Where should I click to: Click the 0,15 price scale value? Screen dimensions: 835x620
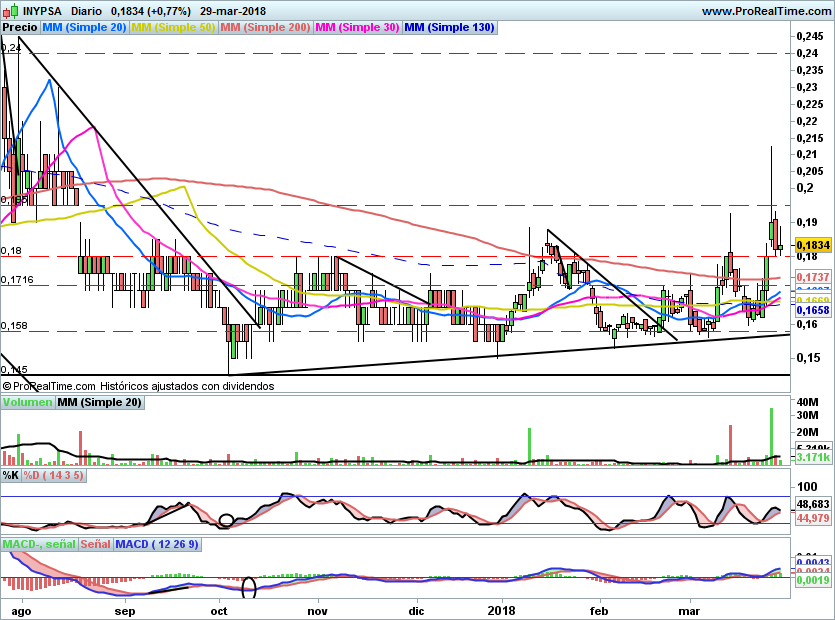[x=808, y=358]
